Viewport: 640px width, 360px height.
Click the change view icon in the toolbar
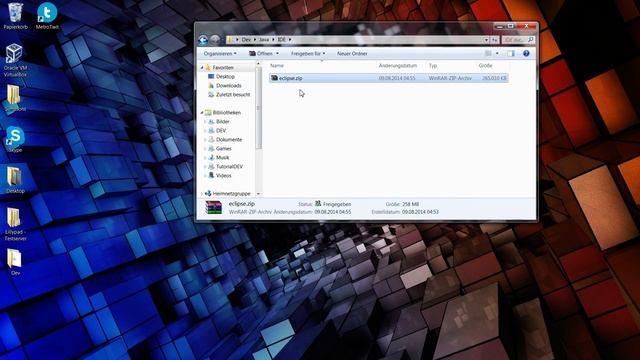tap(488, 53)
